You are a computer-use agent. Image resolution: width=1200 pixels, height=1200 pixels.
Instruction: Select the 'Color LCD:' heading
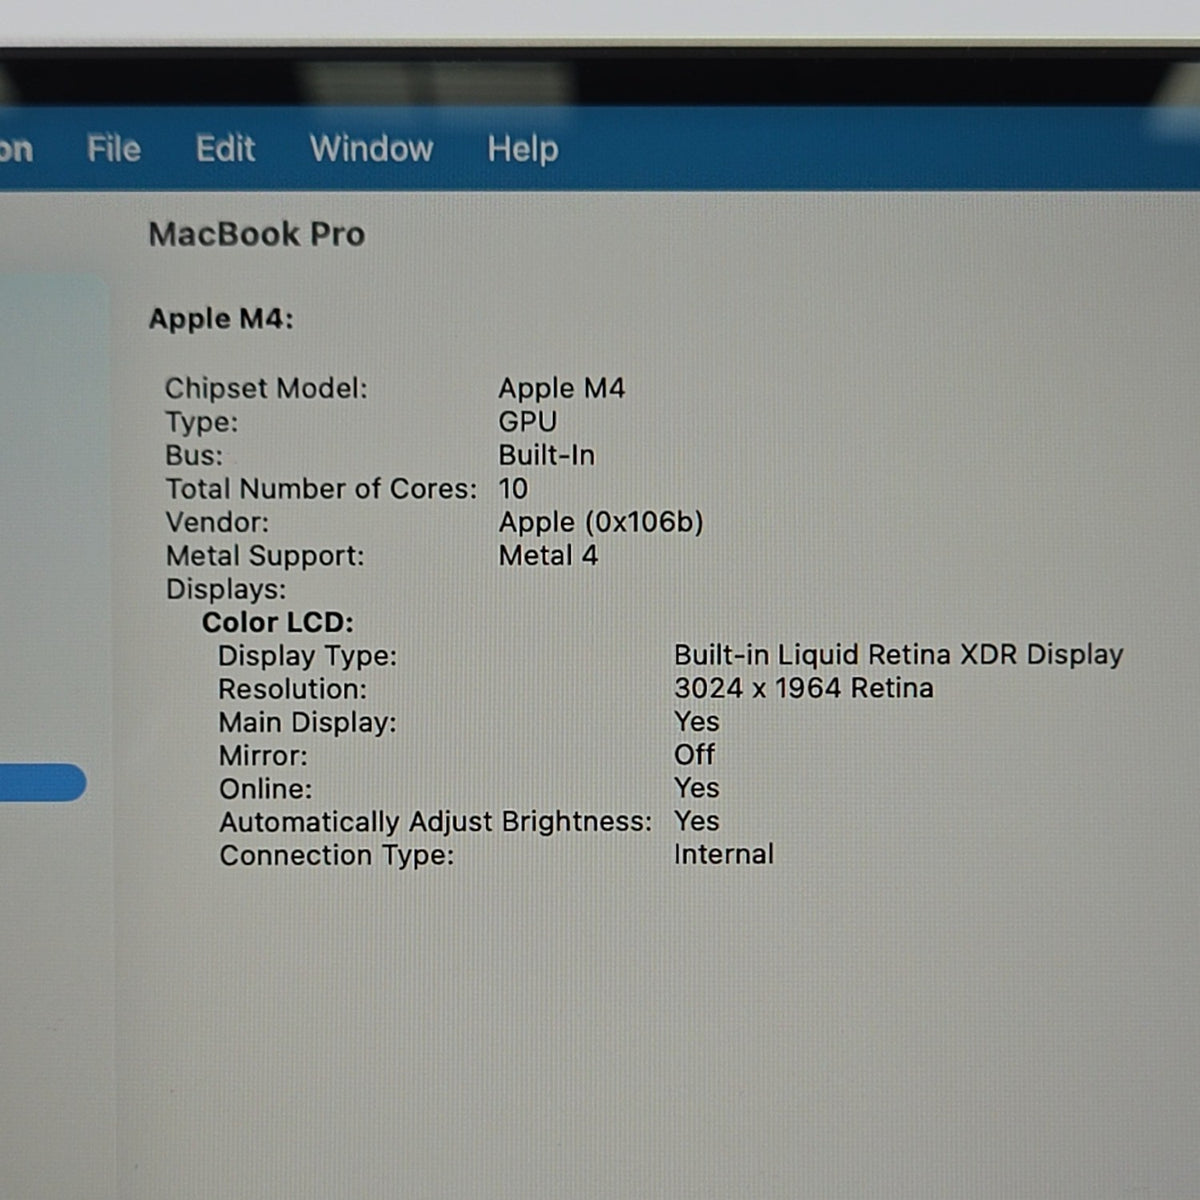278,622
